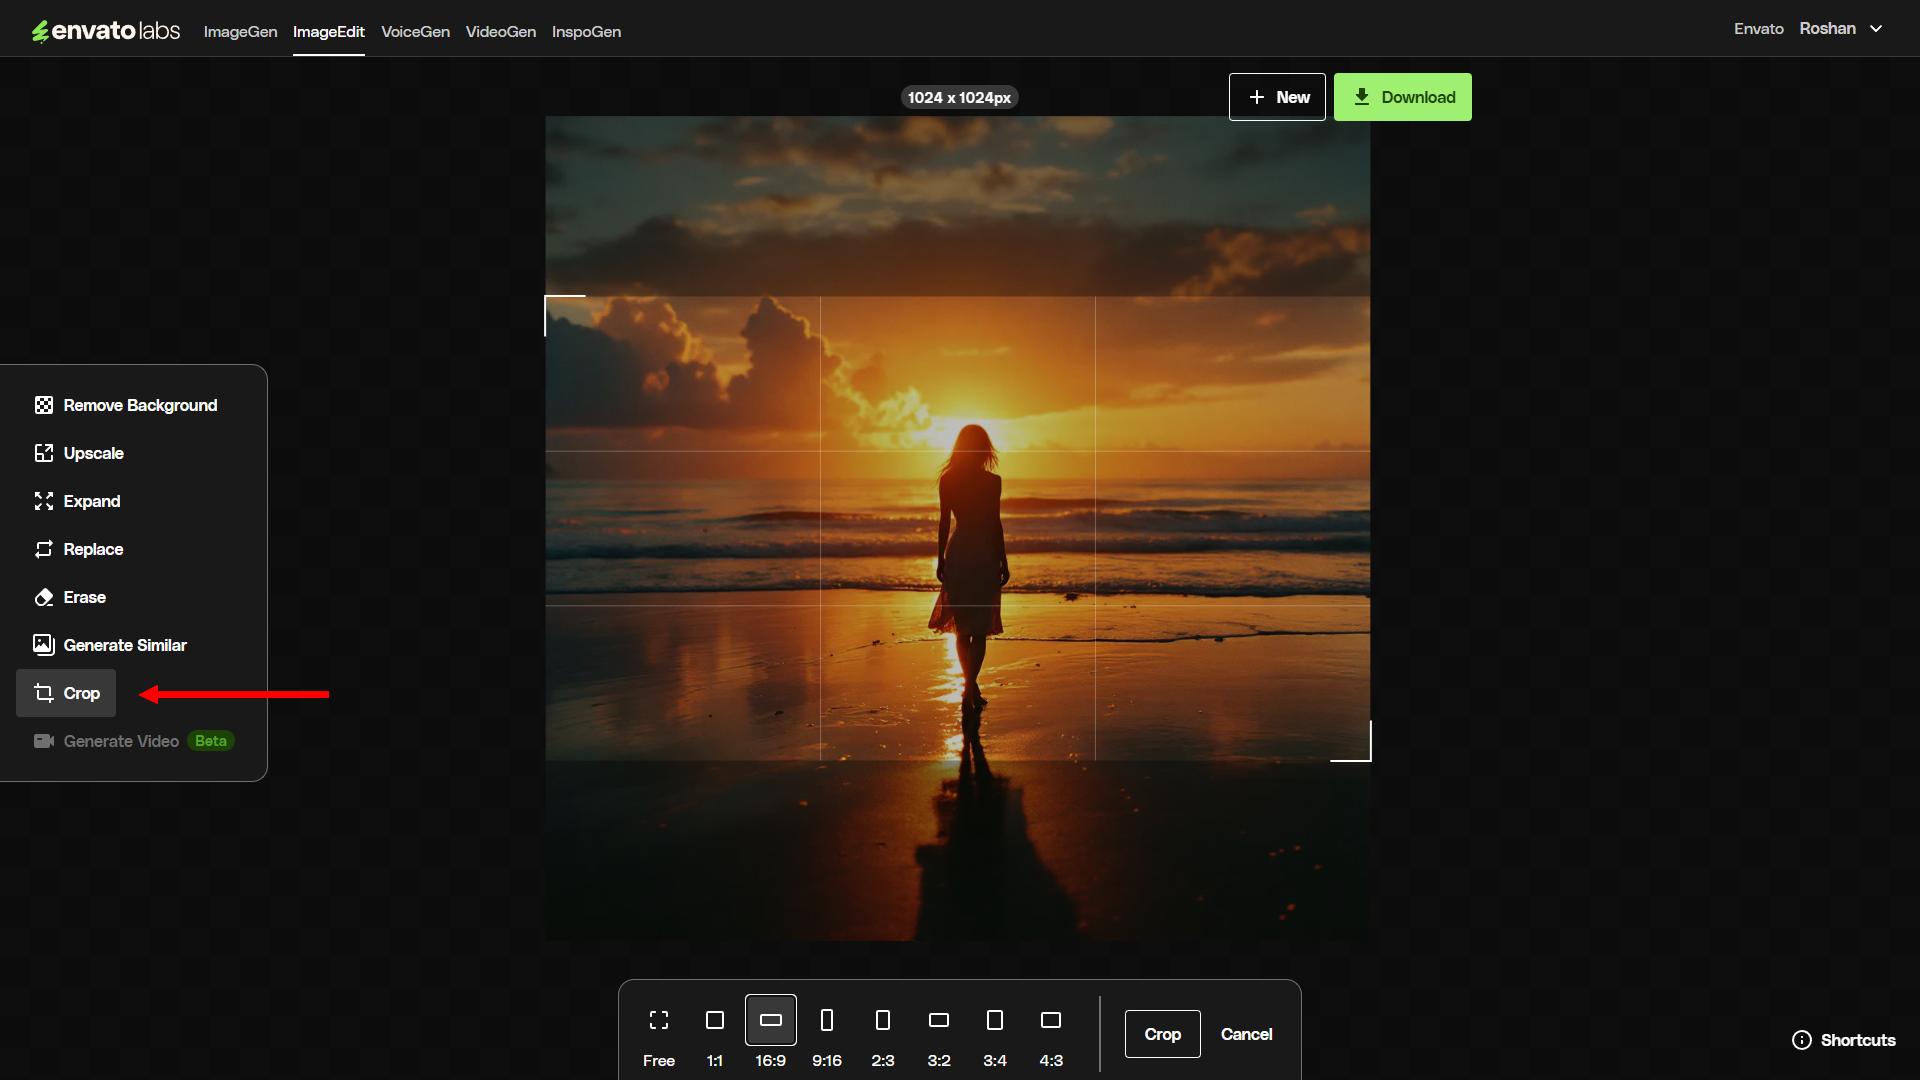Image resolution: width=1920 pixels, height=1080 pixels.
Task: Click the New button
Action: (1277, 97)
